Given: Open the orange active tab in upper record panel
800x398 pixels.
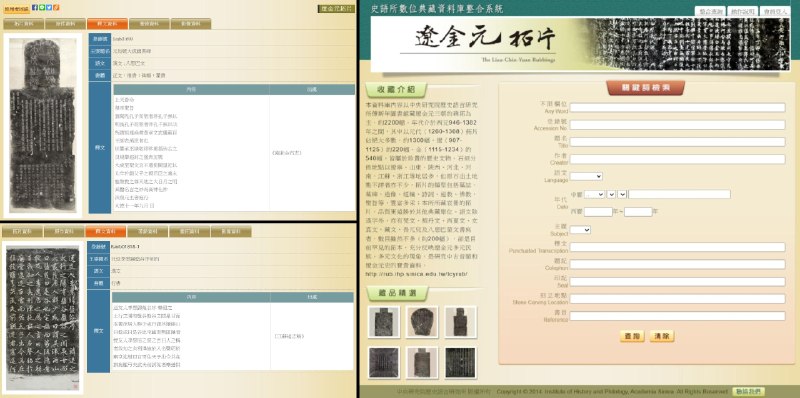Looking at the screenshot, I should [107, 23].
